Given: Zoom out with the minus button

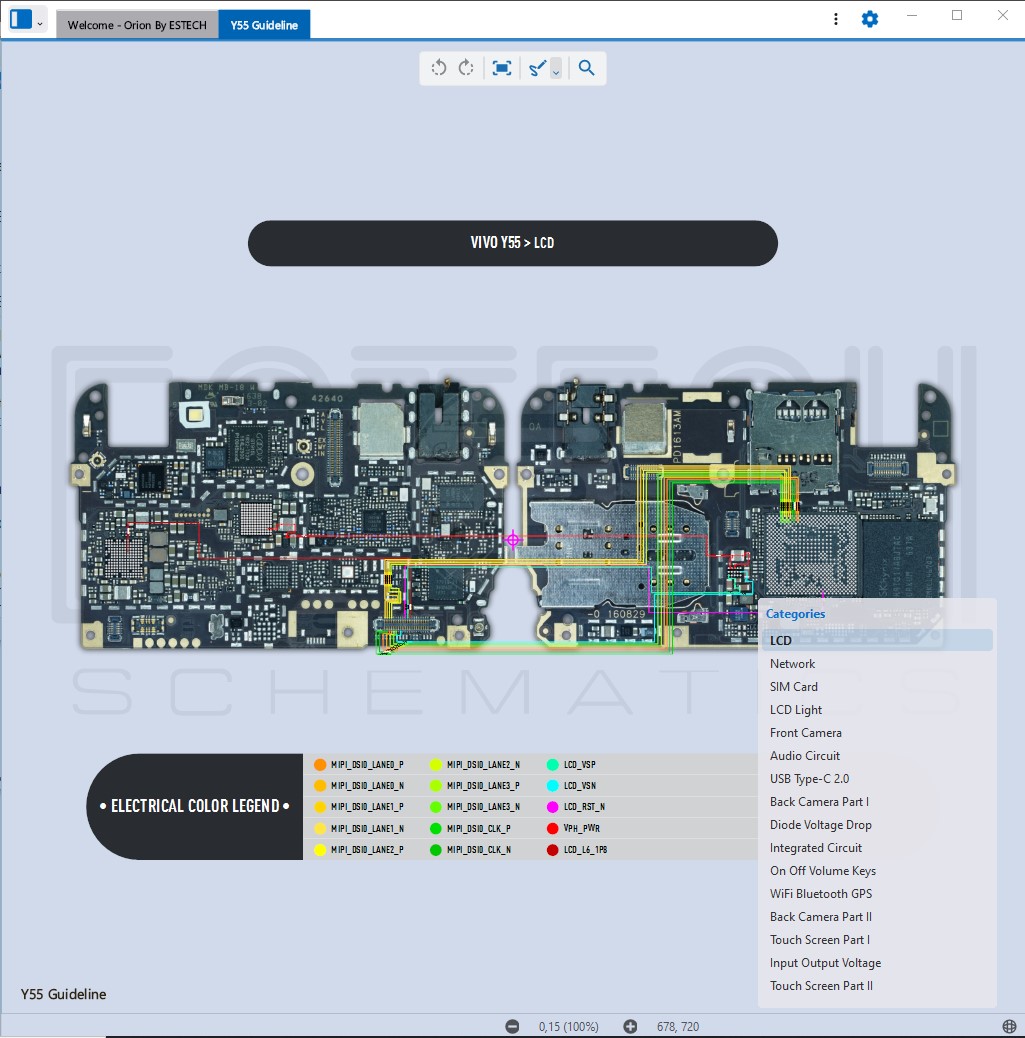Looking at the screenshot, I should coord(512,1026).
